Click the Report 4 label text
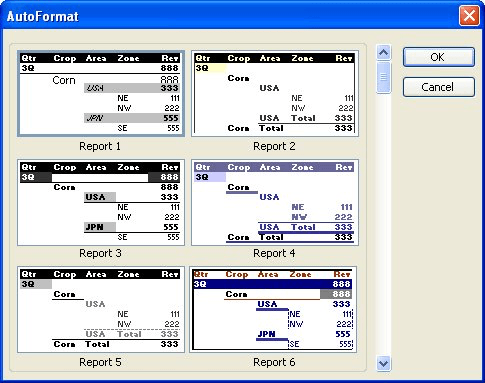This screenshot has height=383, width=485. (x=274, y=253)
